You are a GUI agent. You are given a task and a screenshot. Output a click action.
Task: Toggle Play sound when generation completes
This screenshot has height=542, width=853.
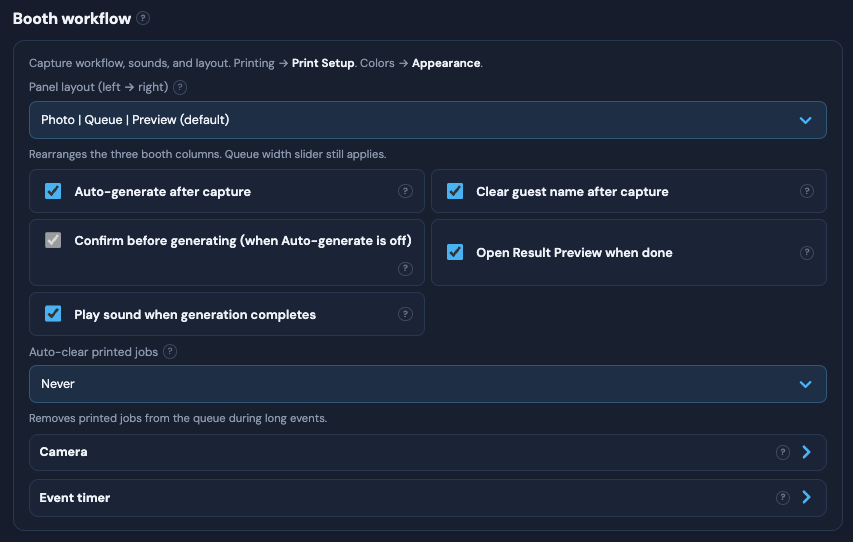53,313
